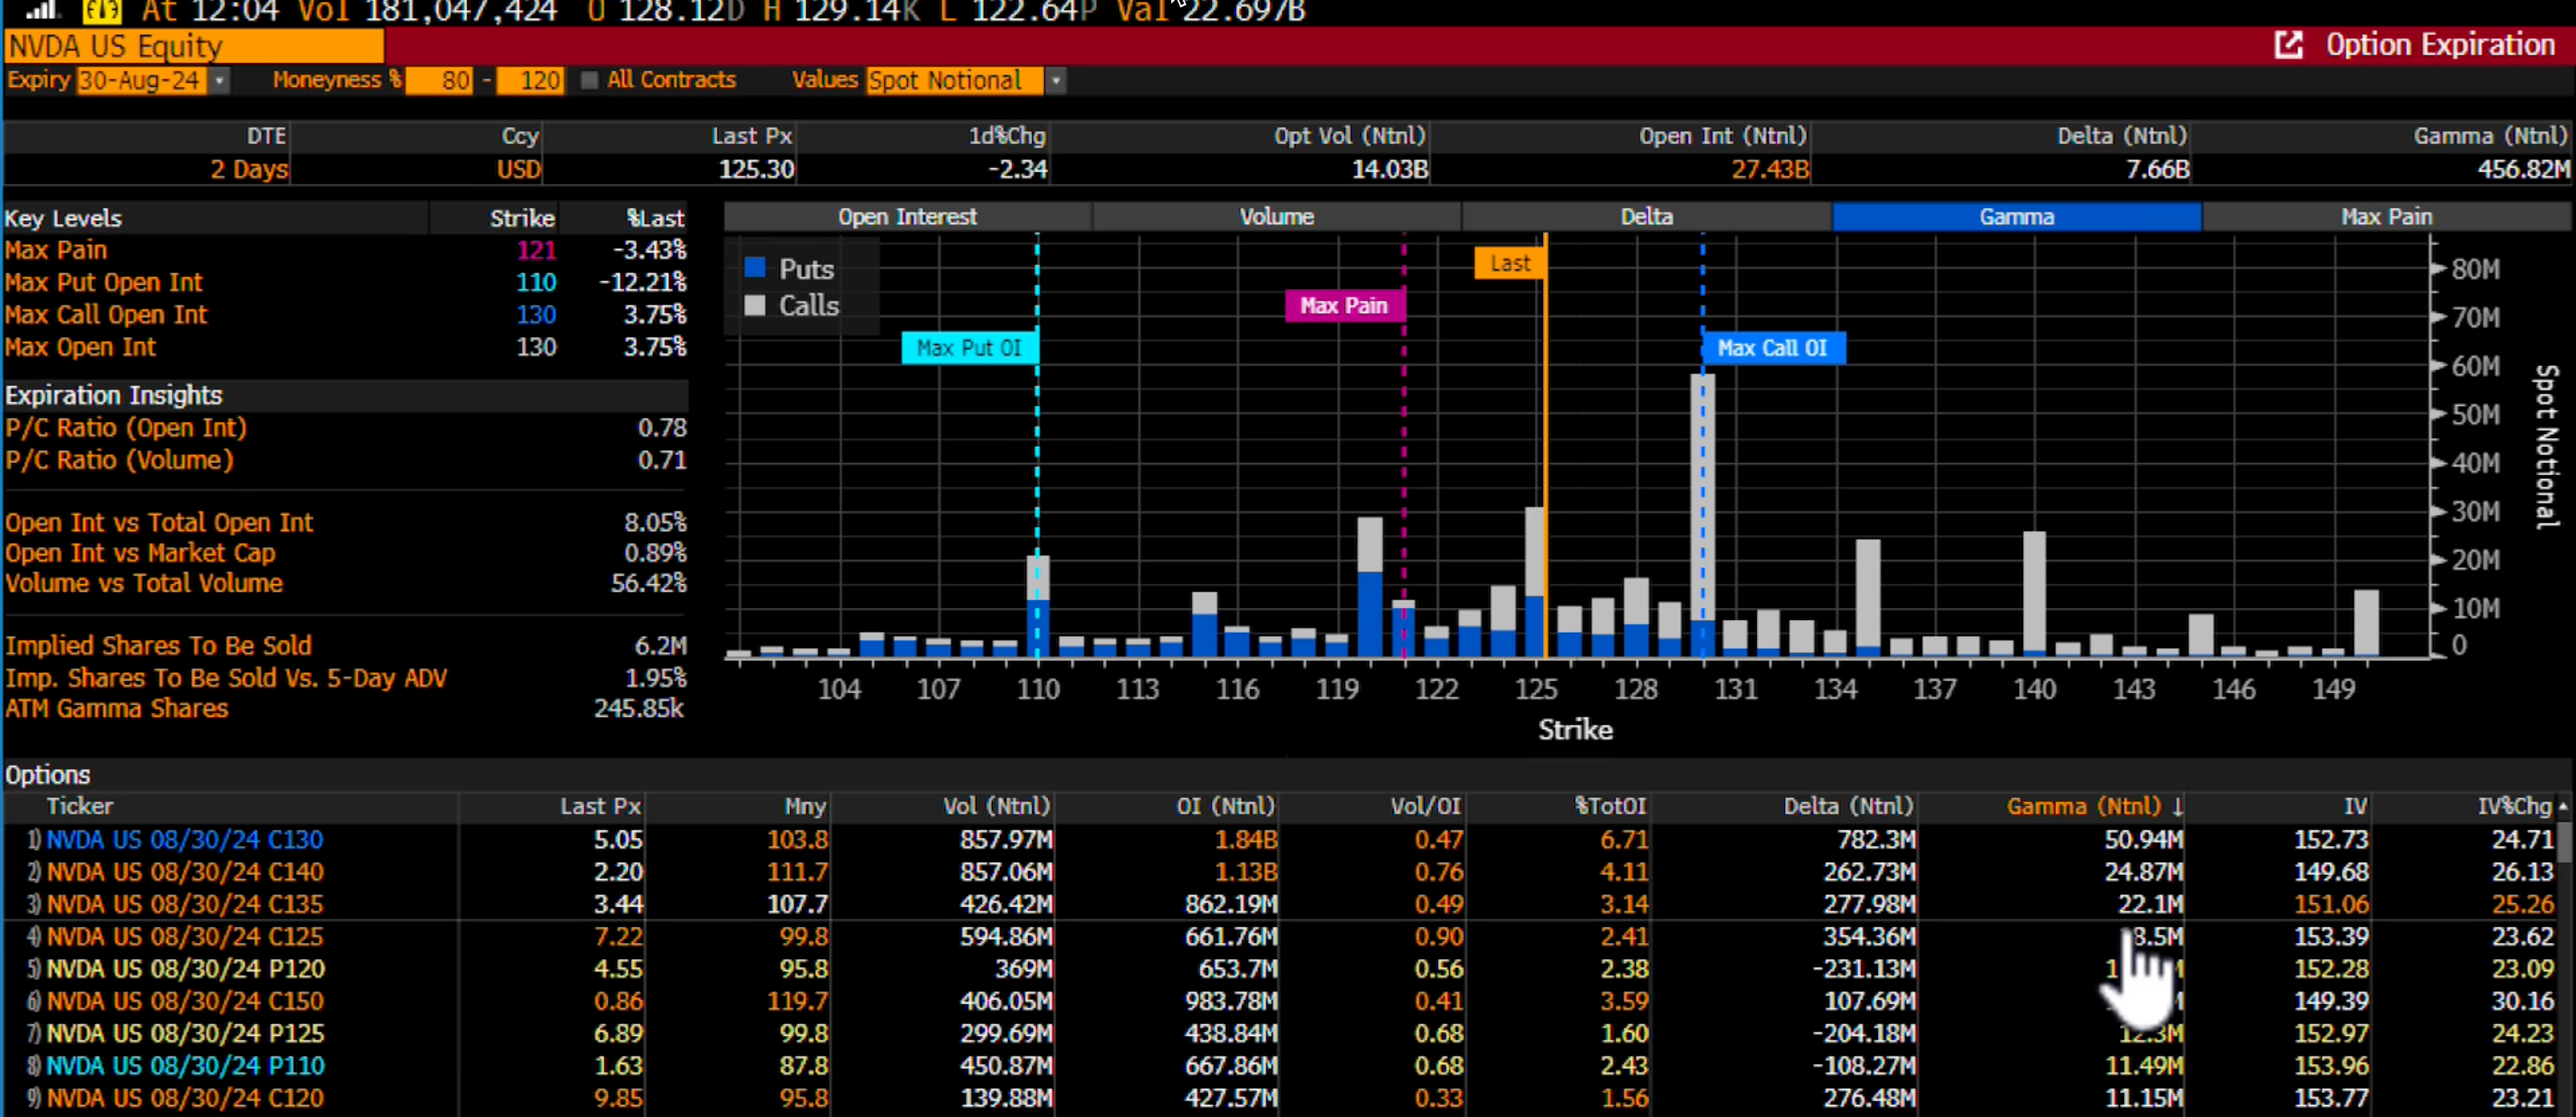Click the white Calls legend swatch
The image size is (2576, 1117).
tap(755, 305)
